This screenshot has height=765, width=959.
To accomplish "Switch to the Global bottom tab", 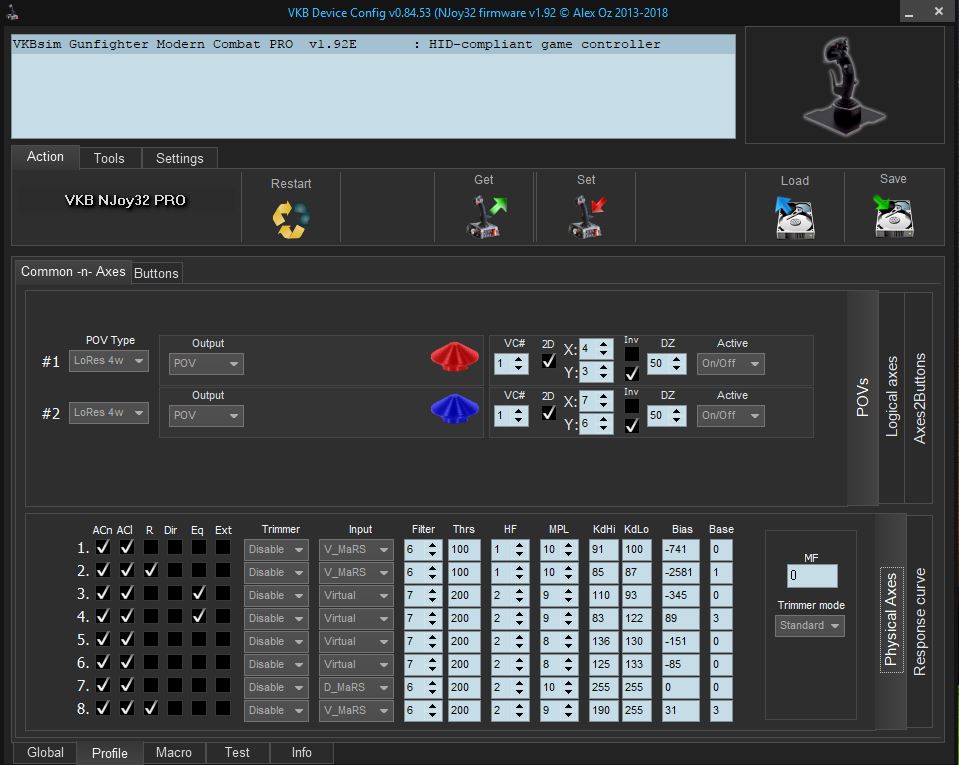I will pos(45,752).
